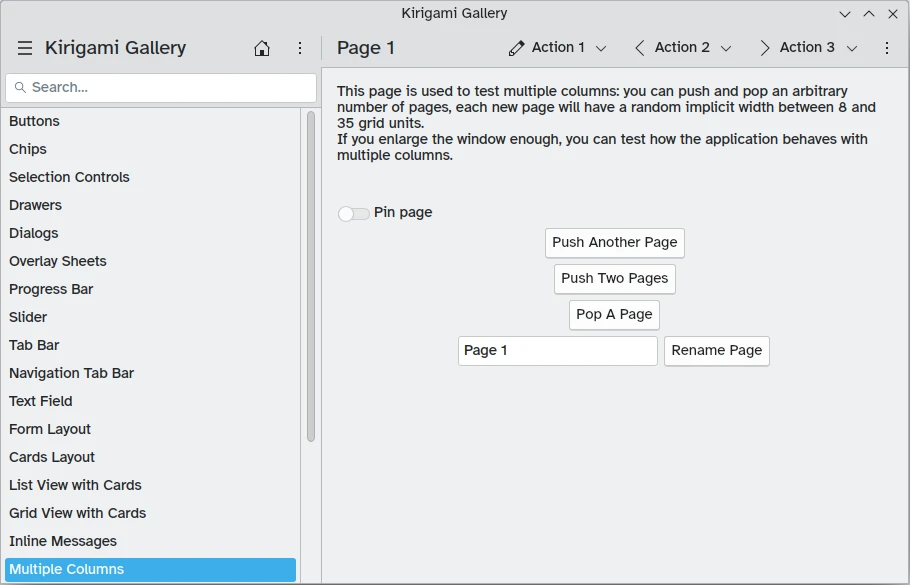Expand the Action 1 dropdown arrow
The width and height of the screenshot is (910, 585).
point(601,49)
